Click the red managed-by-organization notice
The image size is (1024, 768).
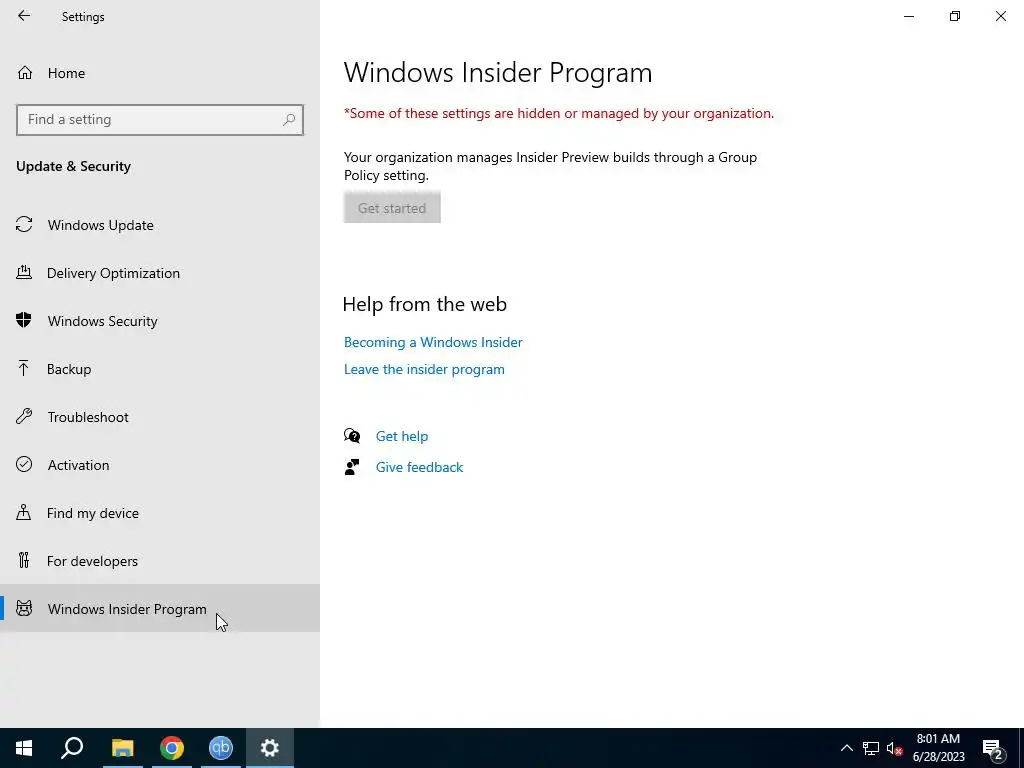click(x=559, y=114)
